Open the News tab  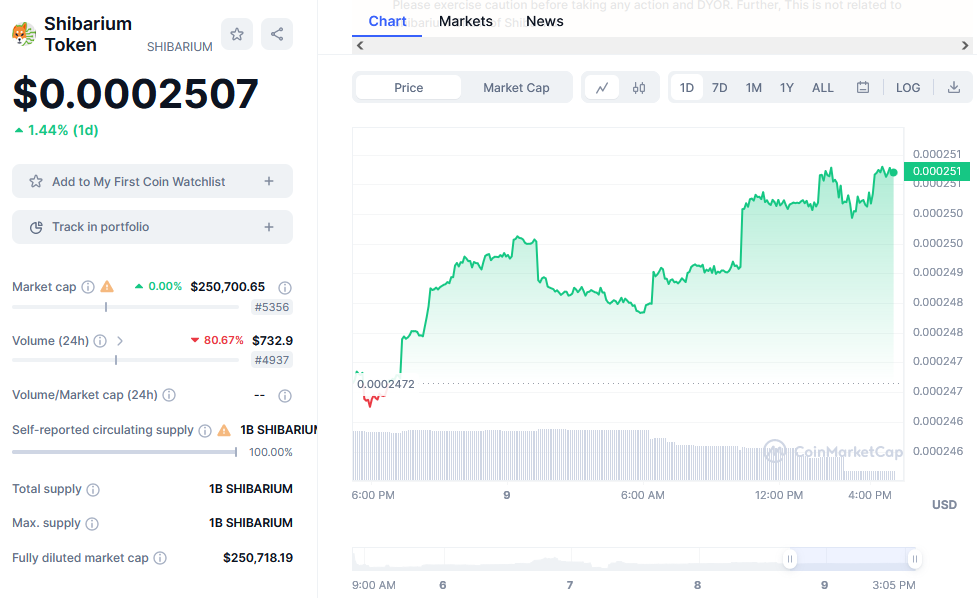[545, 21]
